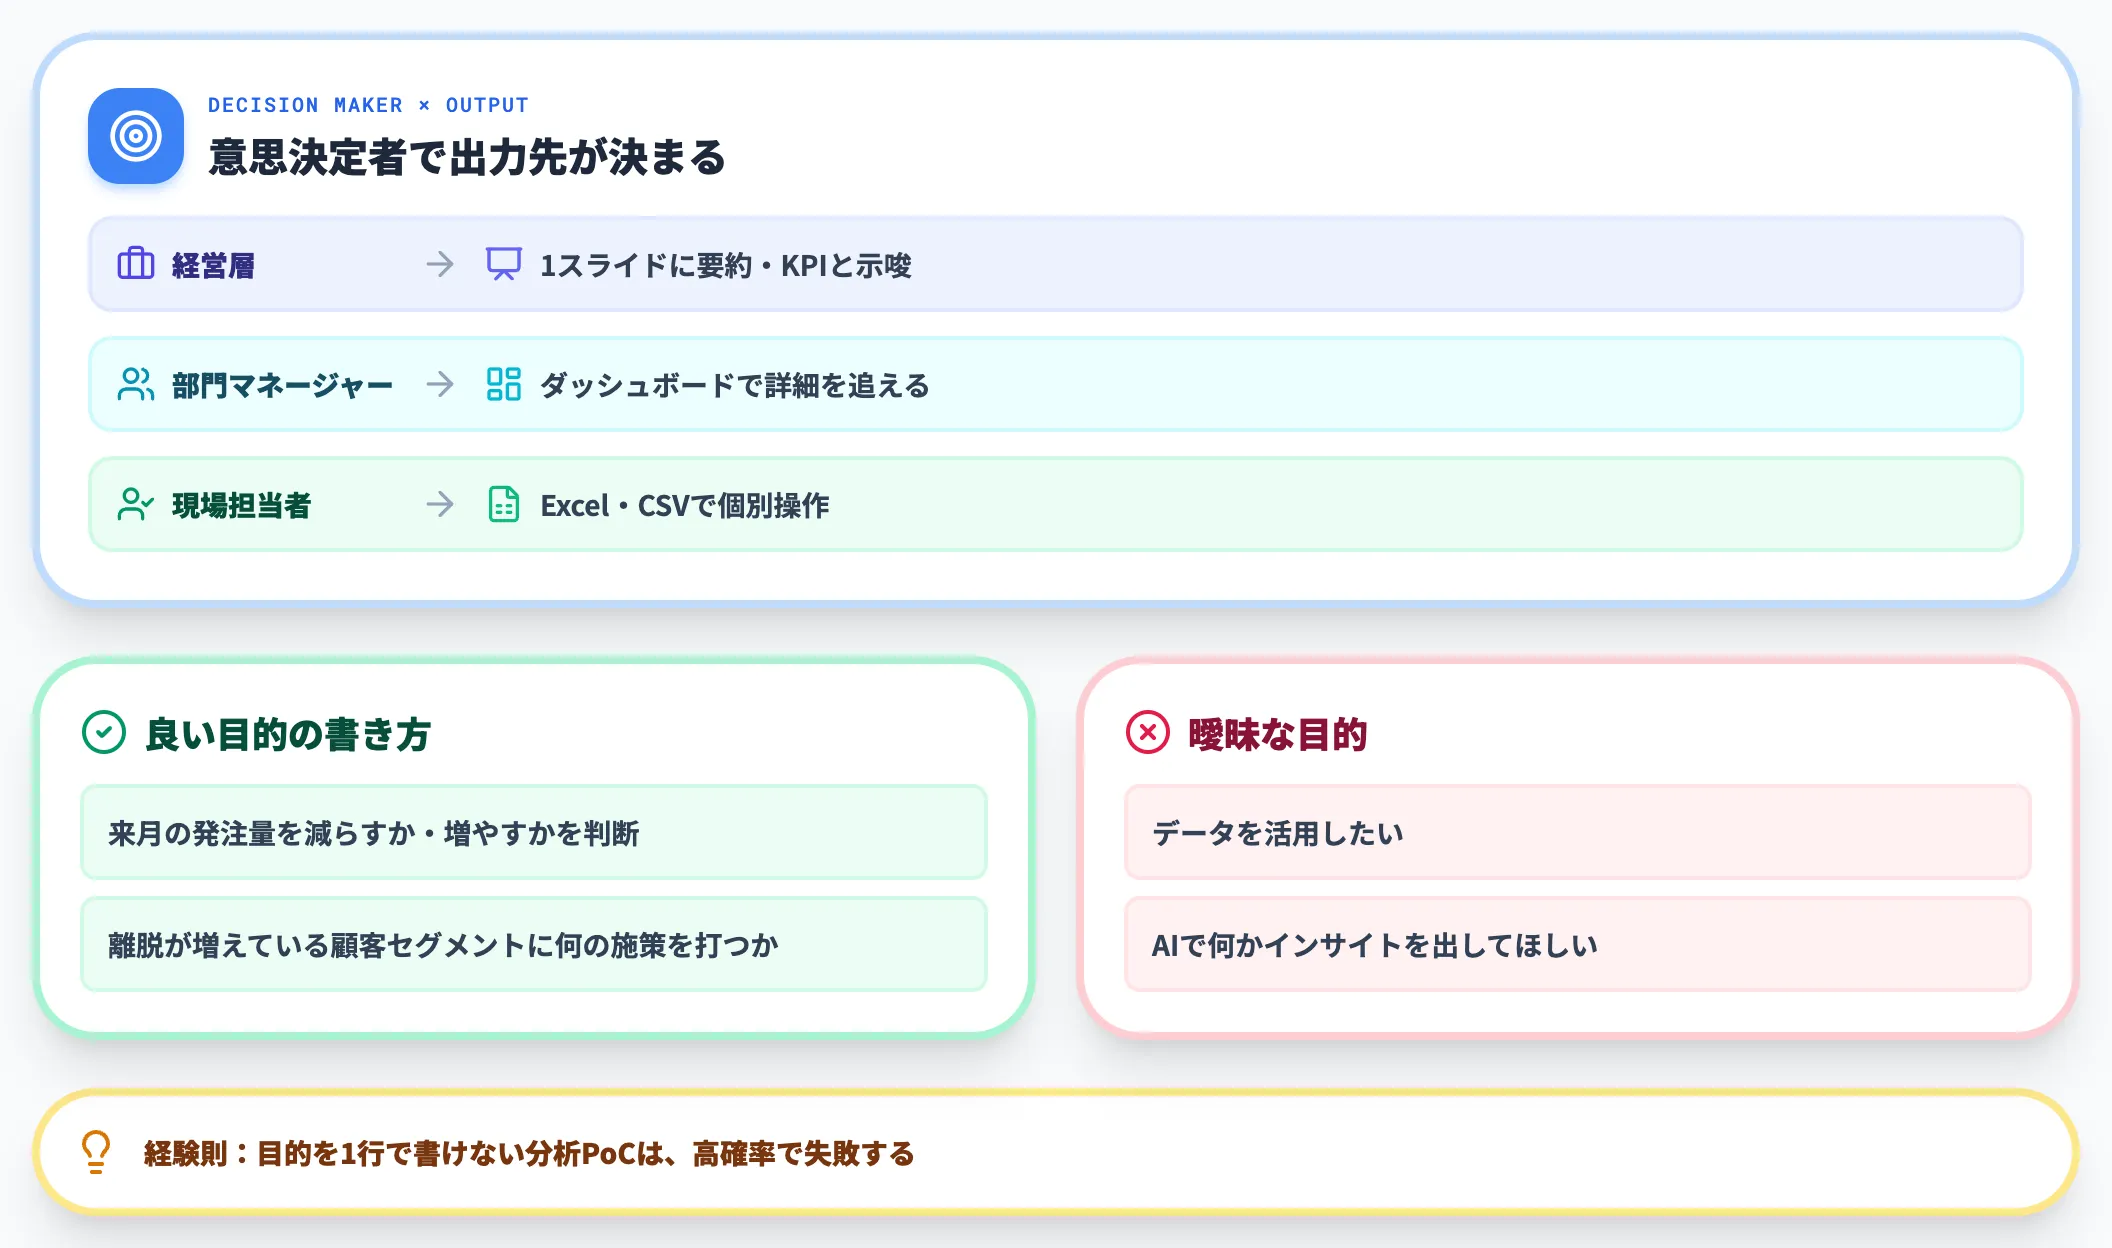
Task: Click the briefcase icon beside 経営層
Action: tap(136, 264)
